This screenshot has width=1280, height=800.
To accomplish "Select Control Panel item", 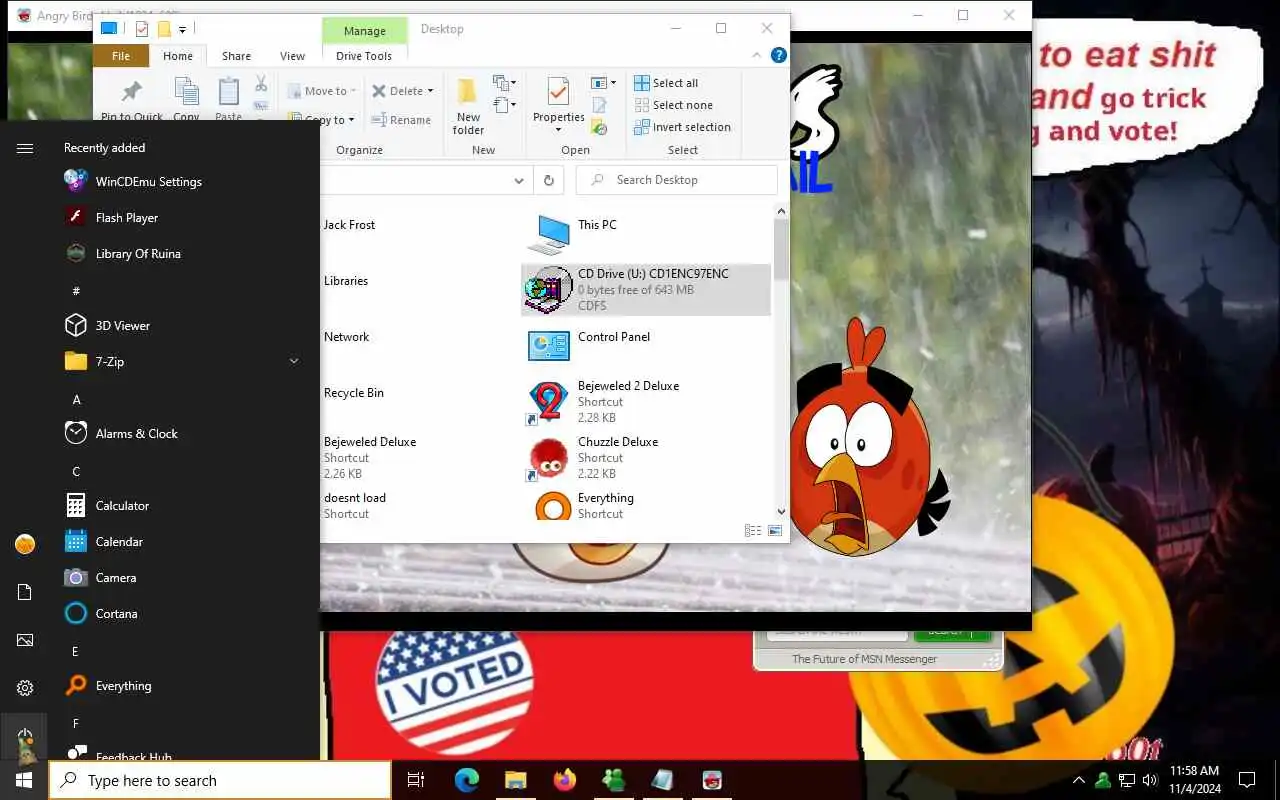I will 647,345.
